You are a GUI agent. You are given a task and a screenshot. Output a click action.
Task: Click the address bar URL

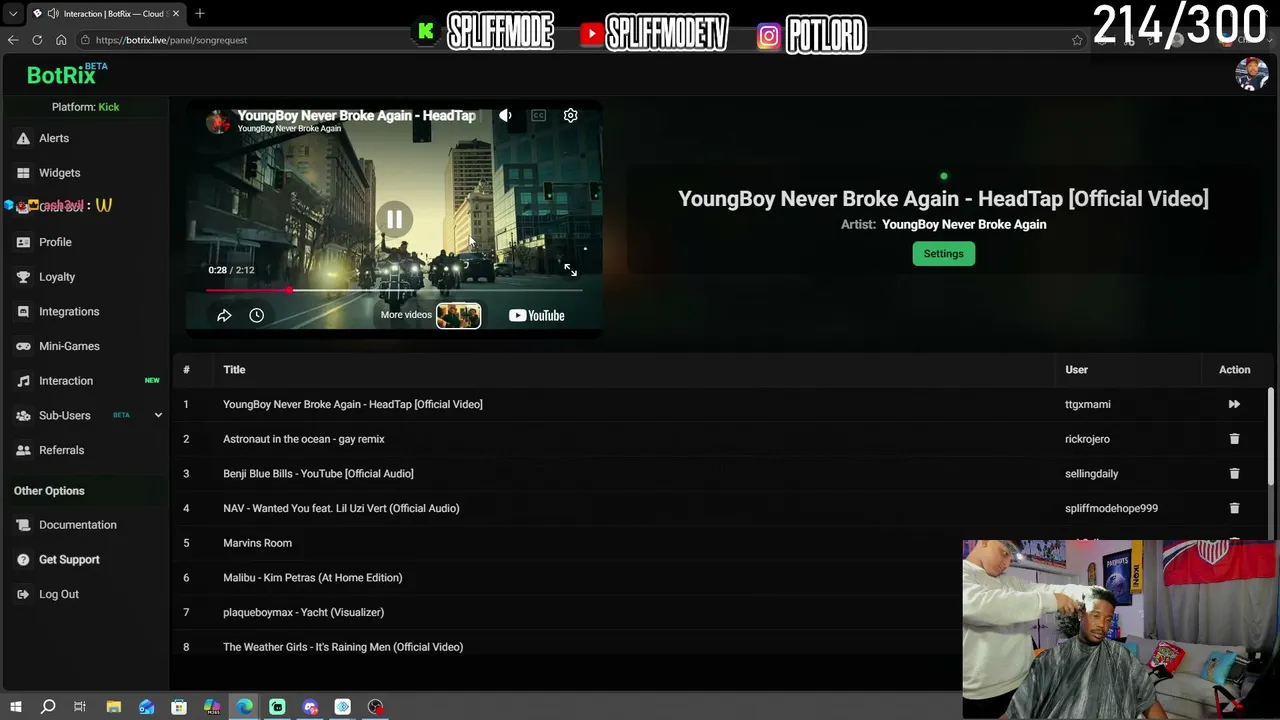(x=171, y=40)
